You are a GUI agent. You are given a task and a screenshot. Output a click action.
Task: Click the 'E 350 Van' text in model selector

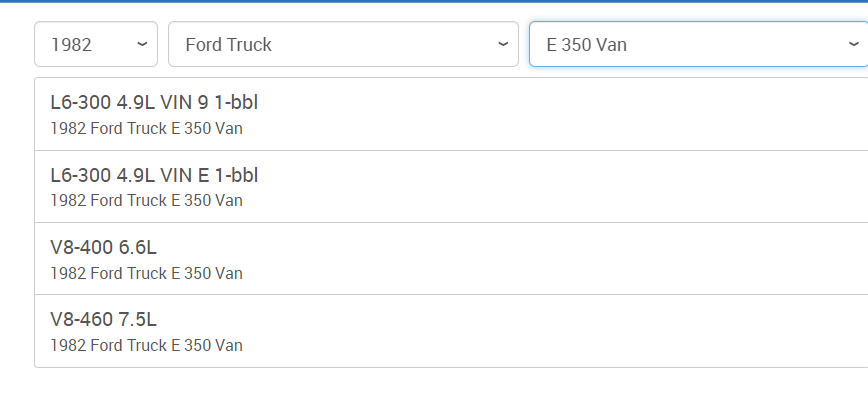click(x=586, y=45)
